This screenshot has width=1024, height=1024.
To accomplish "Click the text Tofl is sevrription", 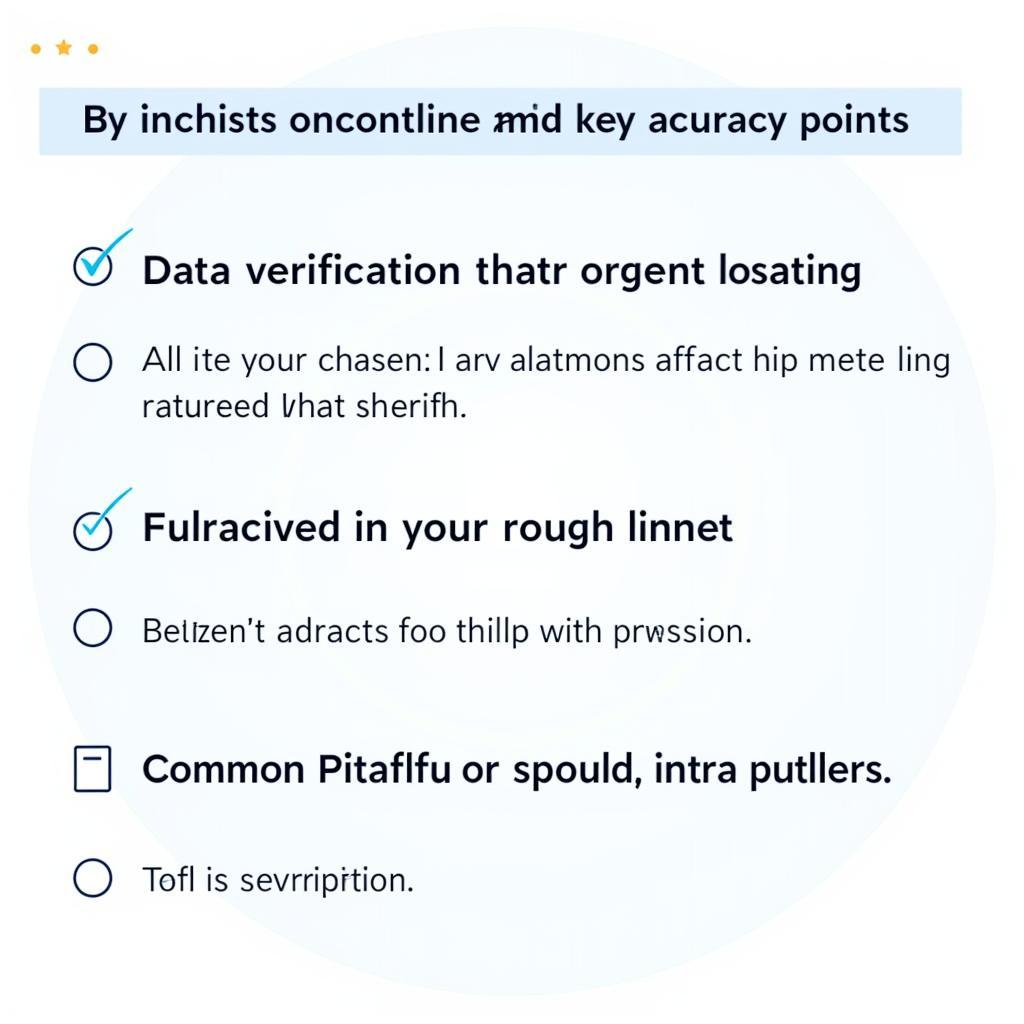I will pos(278,879).
